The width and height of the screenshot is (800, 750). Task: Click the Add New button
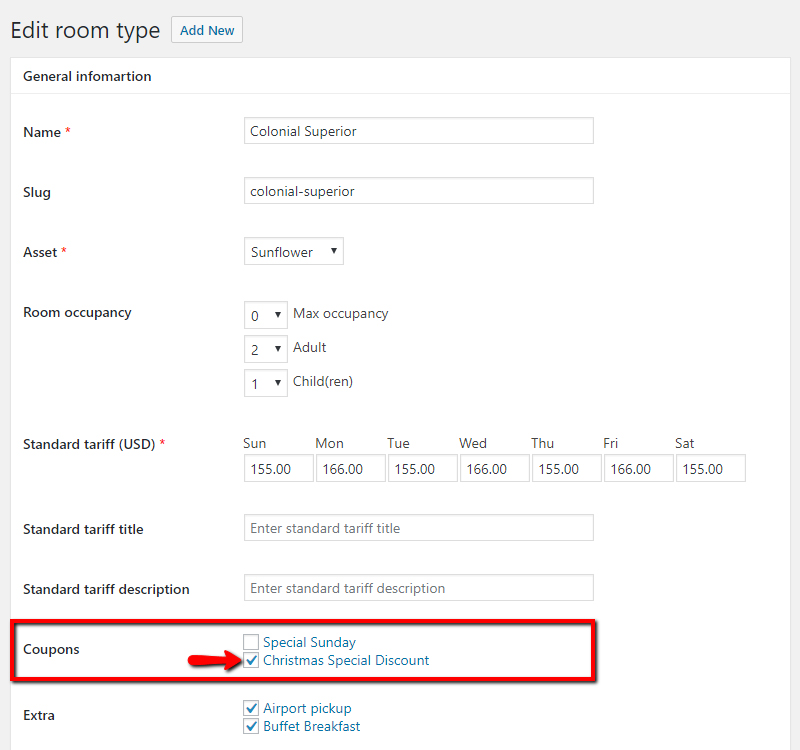click(206, 29)
